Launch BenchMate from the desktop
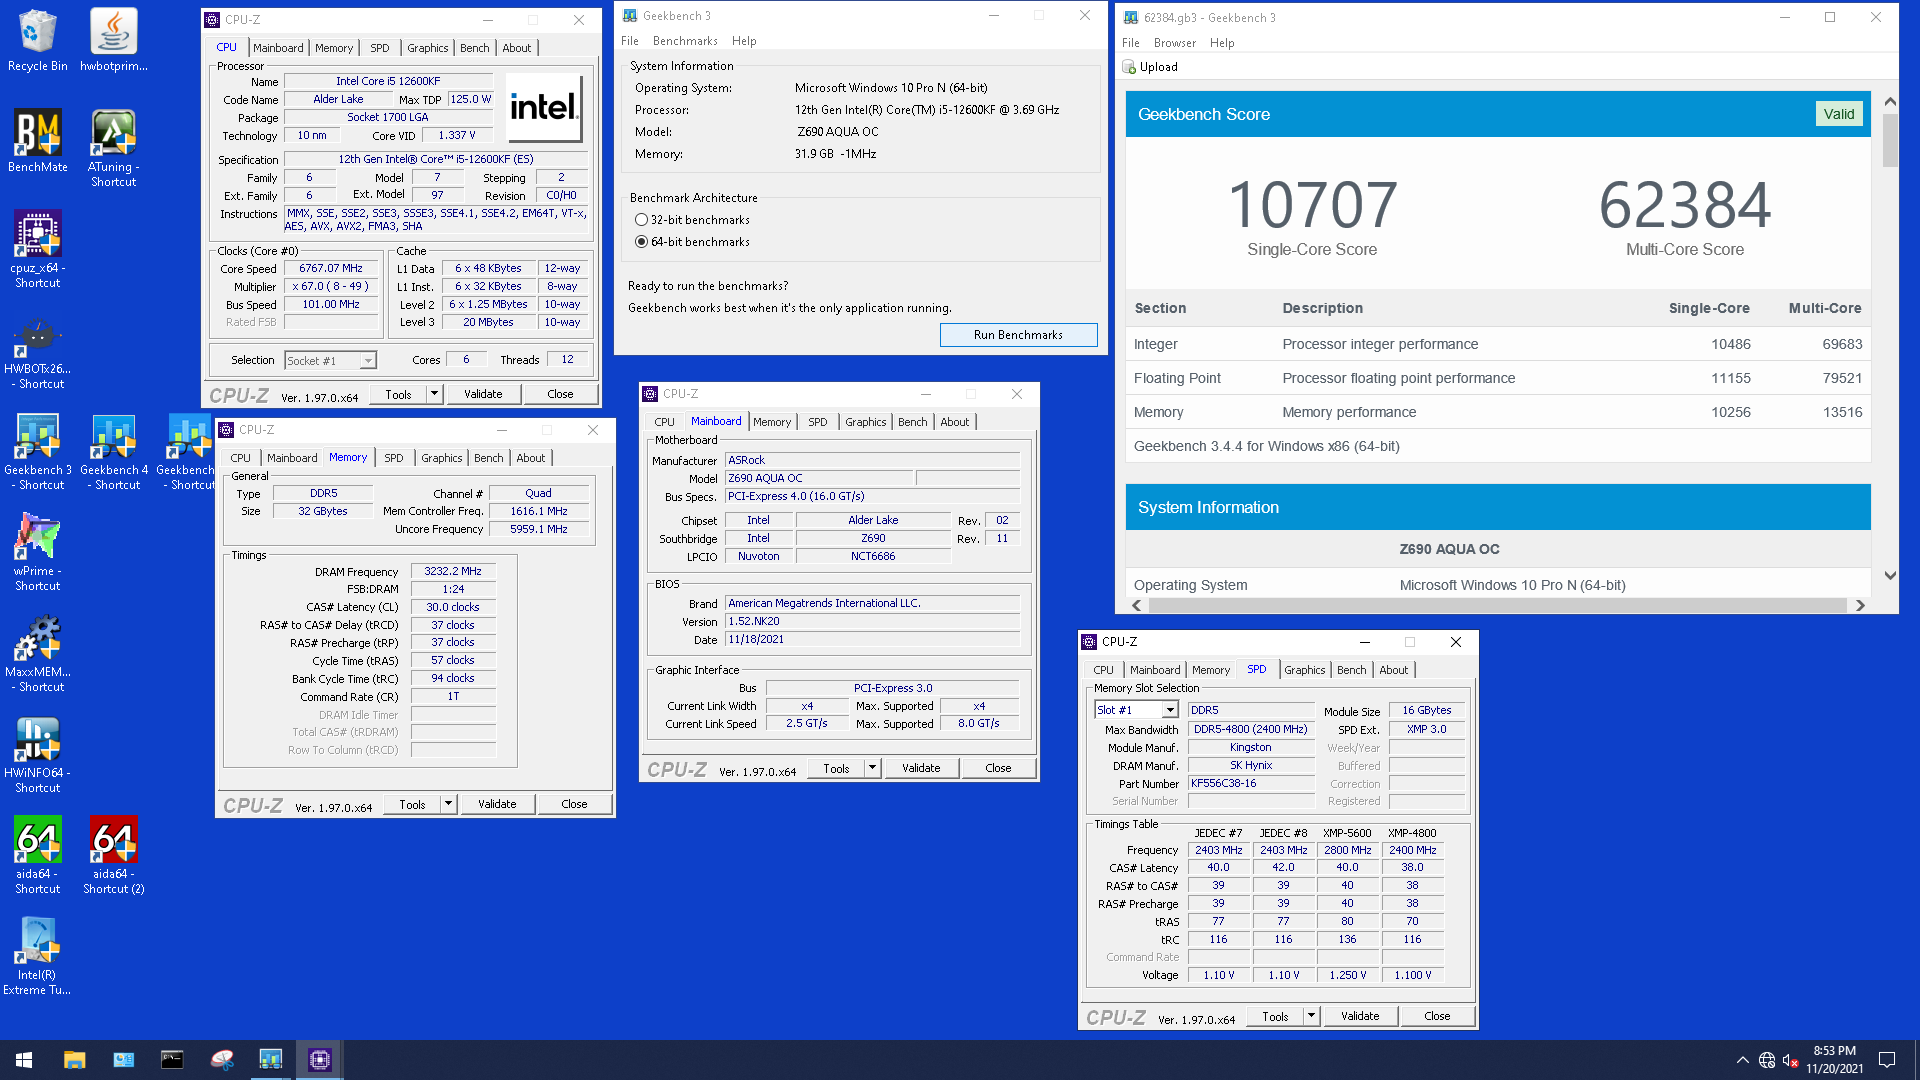The height and width of the screenshot is (1080, 1920). click(38, 141)
